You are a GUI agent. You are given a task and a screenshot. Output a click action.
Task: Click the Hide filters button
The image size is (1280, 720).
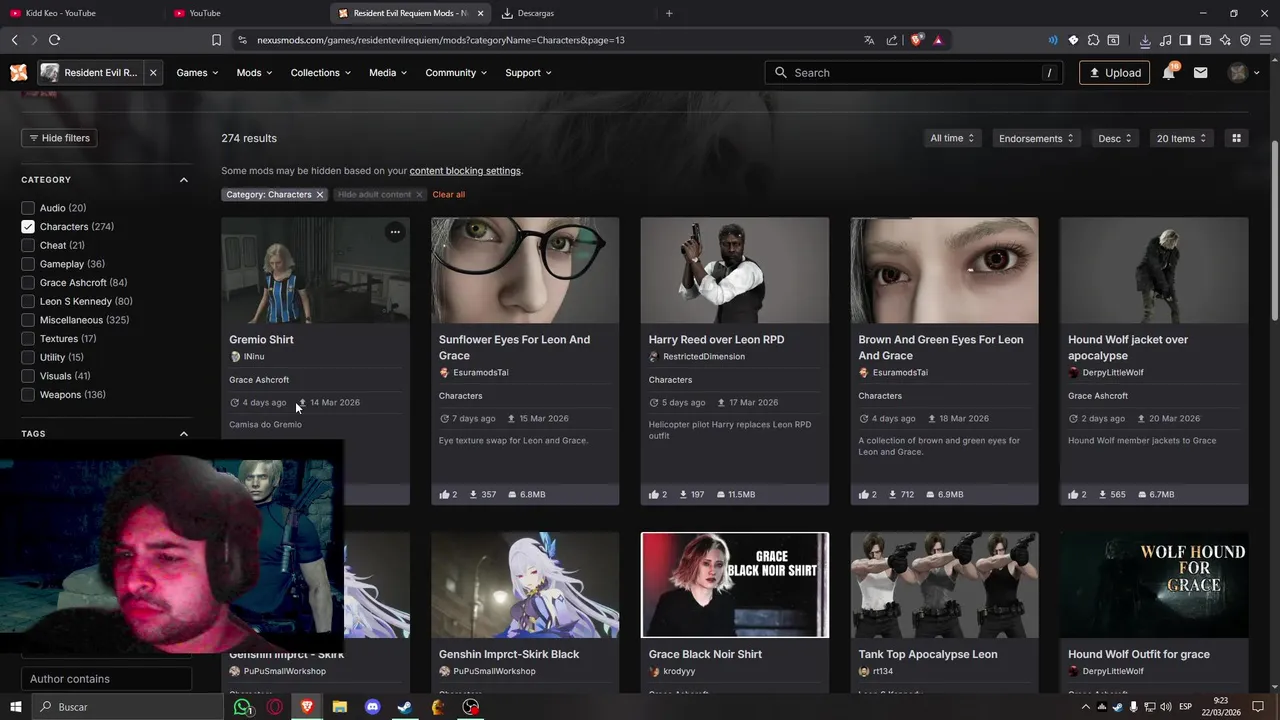(x=59, y=138)
